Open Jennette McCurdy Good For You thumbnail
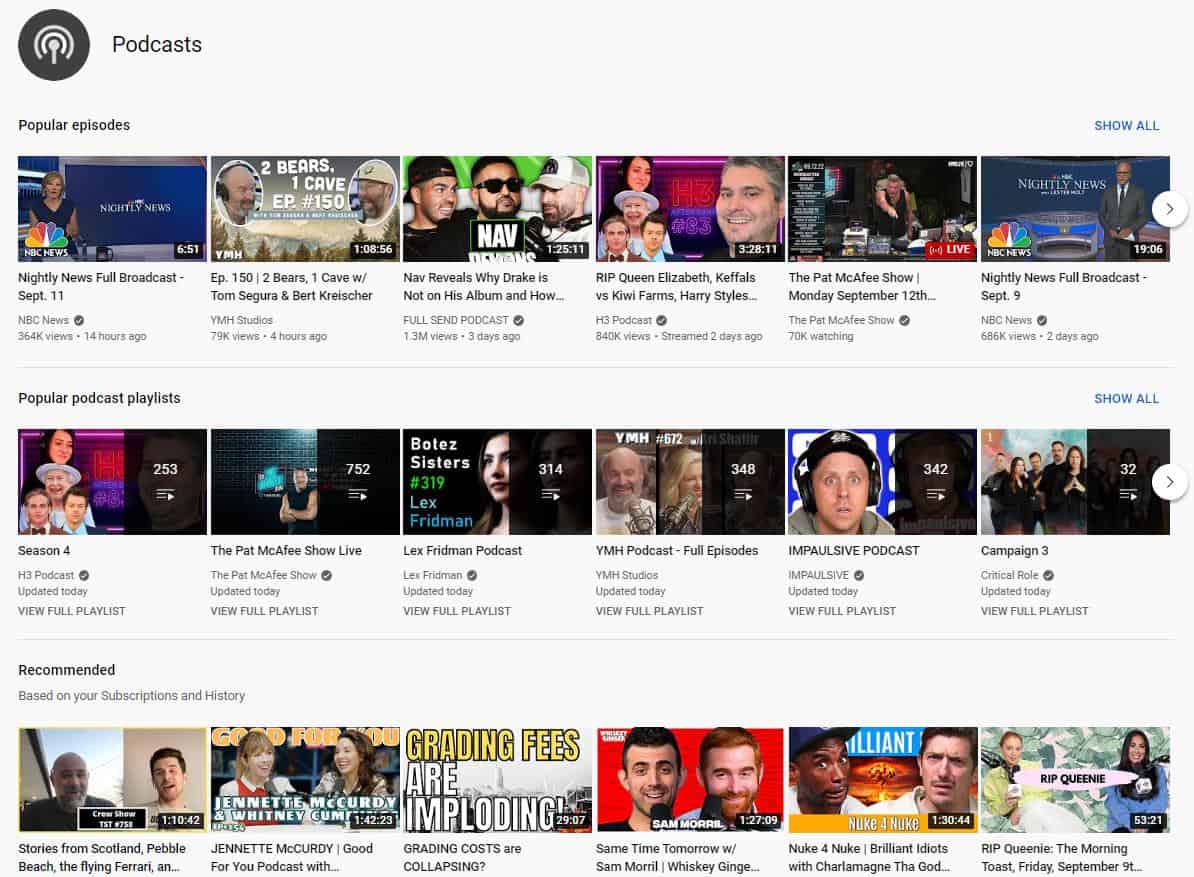1194x877 pixels. (x=305, y=780)
